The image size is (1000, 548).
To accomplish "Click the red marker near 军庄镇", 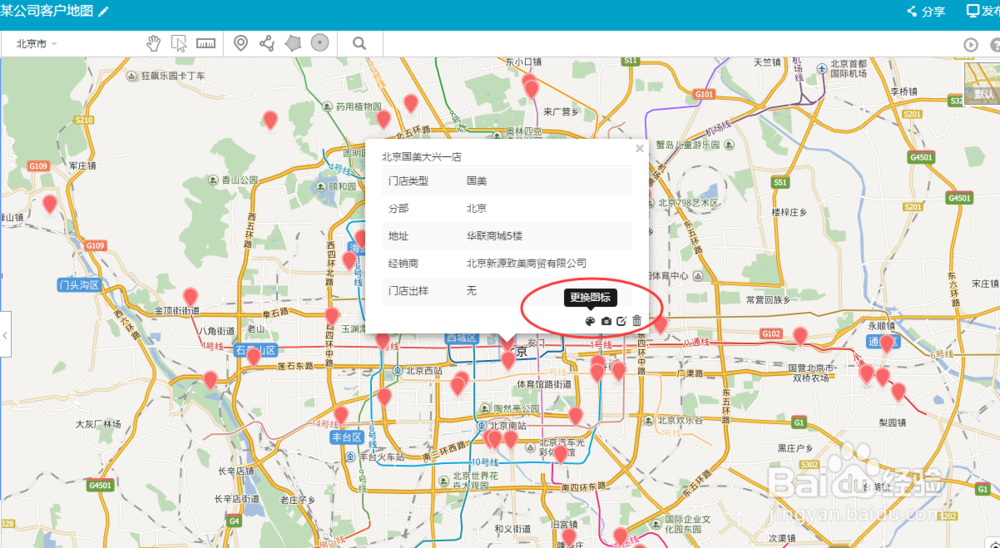I will click(50, 204).
